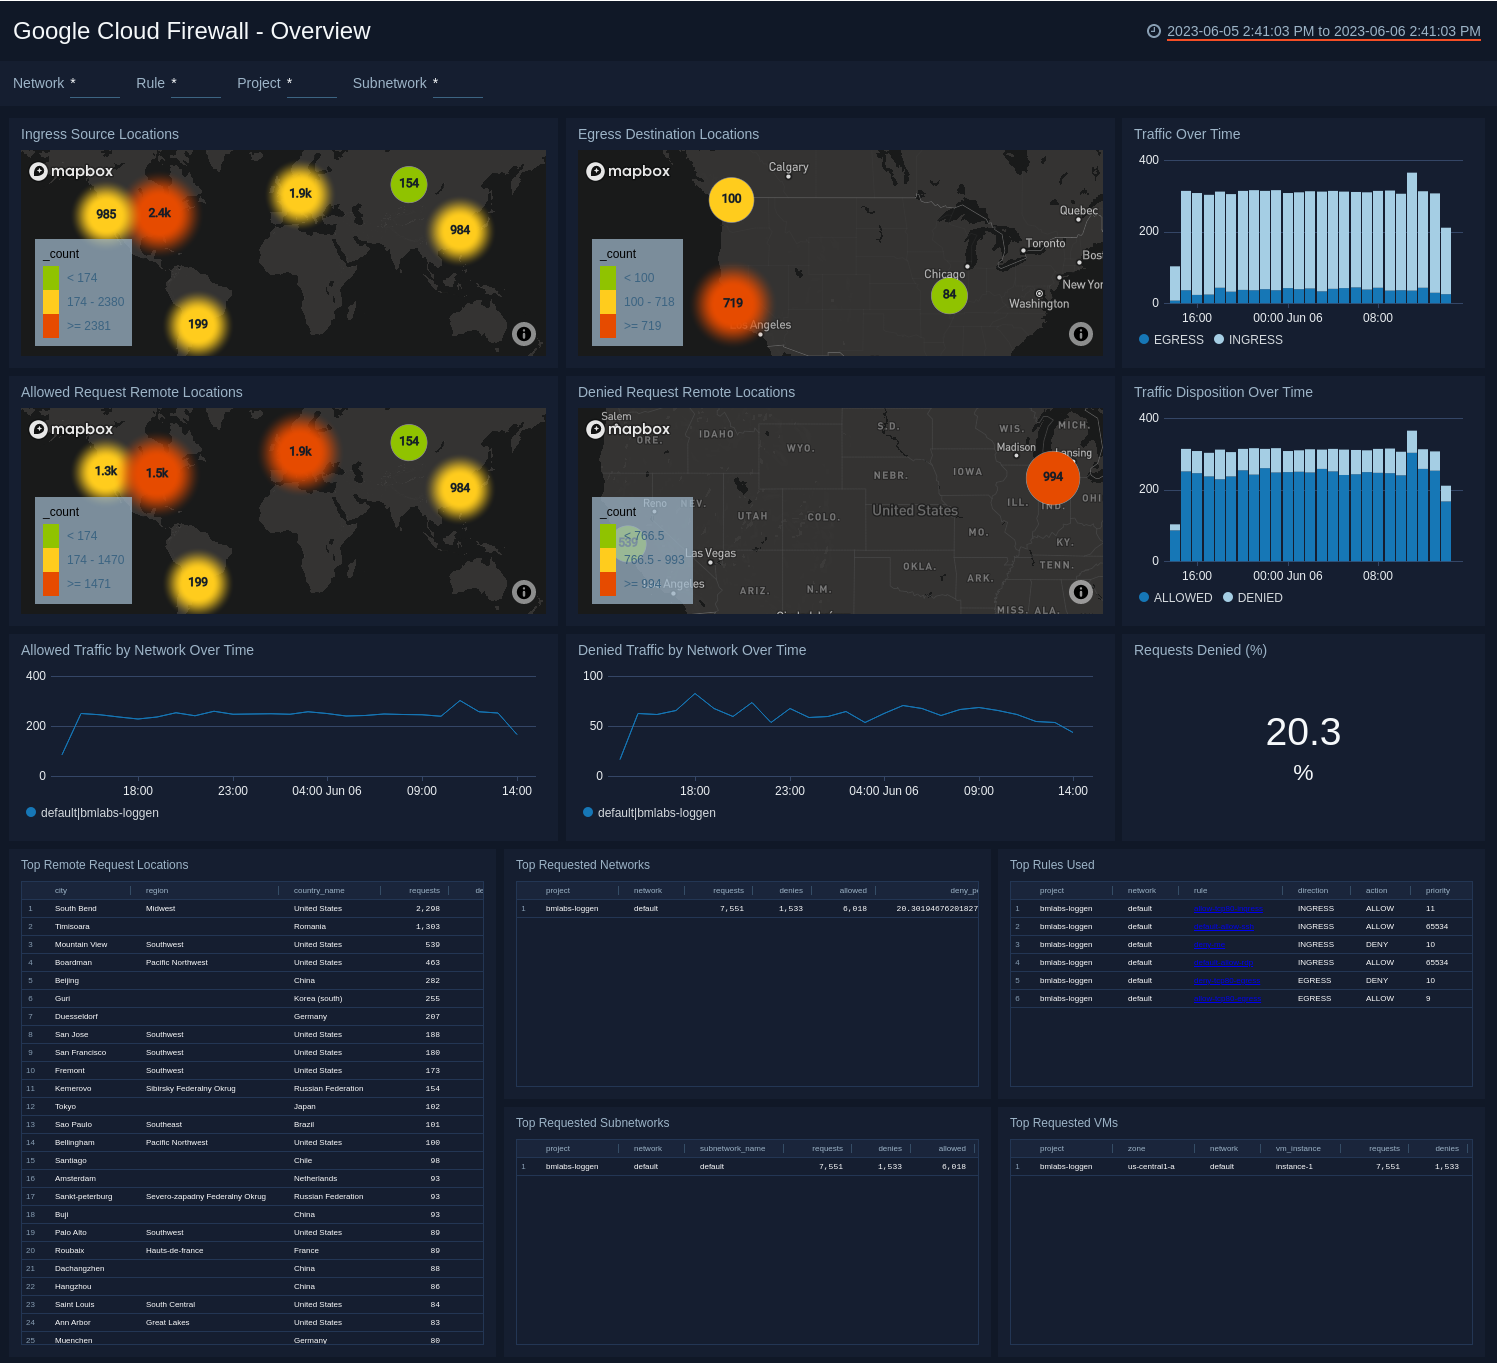Click the Mapbox logo on Denied Request Remote Locations map
The width and height of the screenshot is (1498, 1363).
coord(628,428)
